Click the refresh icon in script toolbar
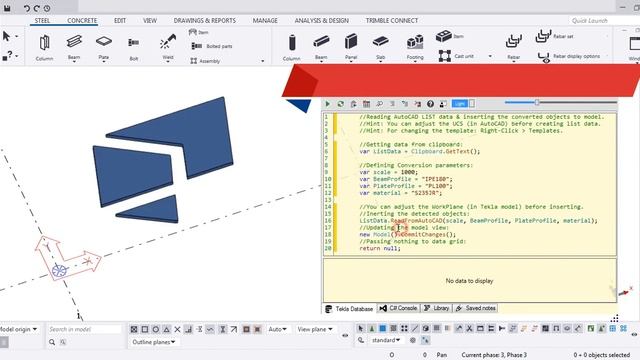The image size is (640, 360). (x=340, y=104)
